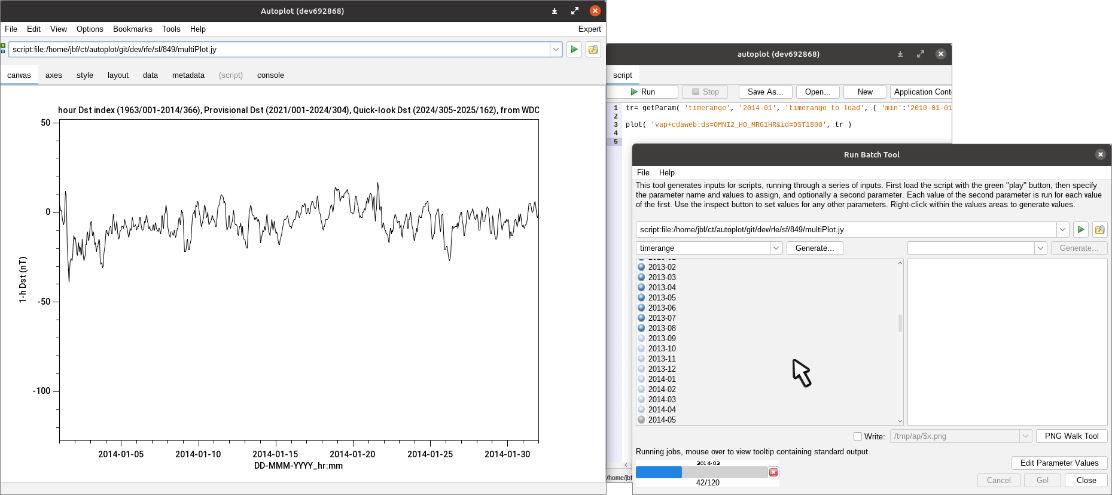Click the gray status ball beside 2014-05
The image size is (1112, 495).
tap(642, 420)
